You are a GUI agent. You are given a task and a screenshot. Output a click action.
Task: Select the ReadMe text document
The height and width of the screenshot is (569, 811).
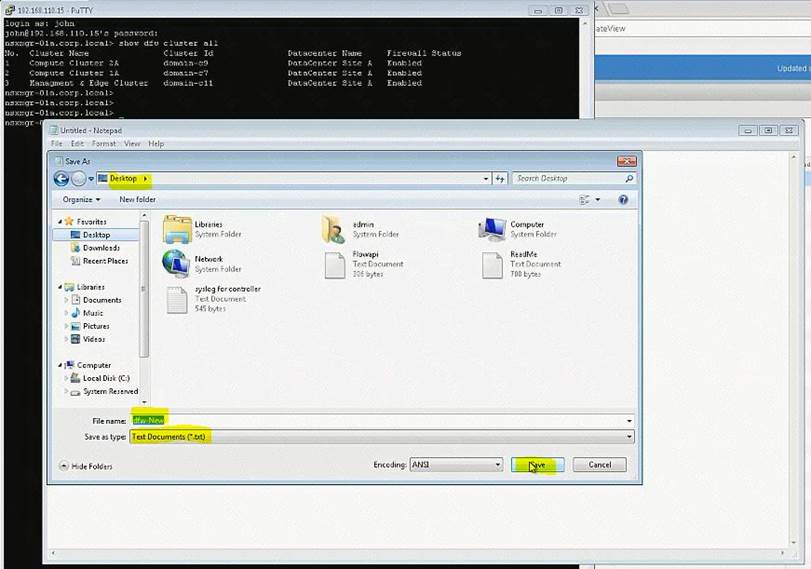(491, 264)
